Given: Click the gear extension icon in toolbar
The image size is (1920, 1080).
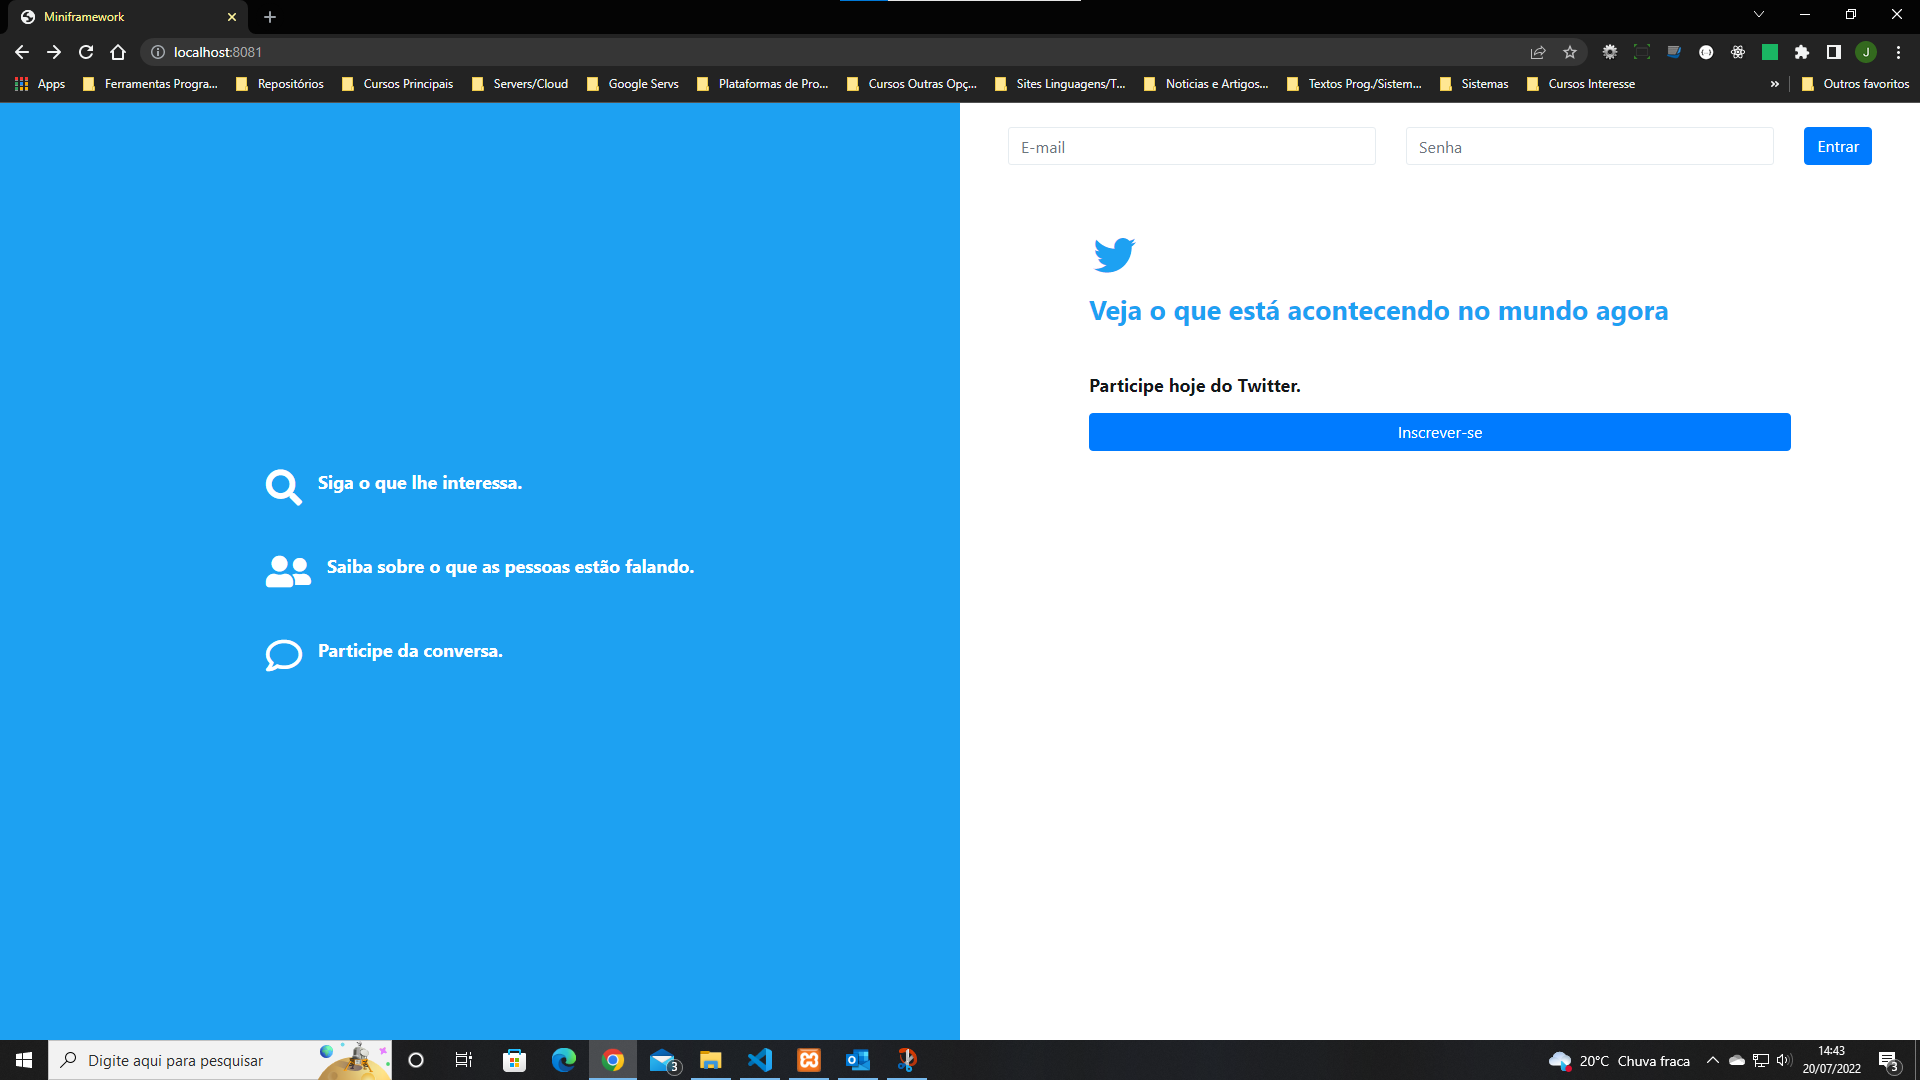Looking at the screenshot, I should 1610,52.
